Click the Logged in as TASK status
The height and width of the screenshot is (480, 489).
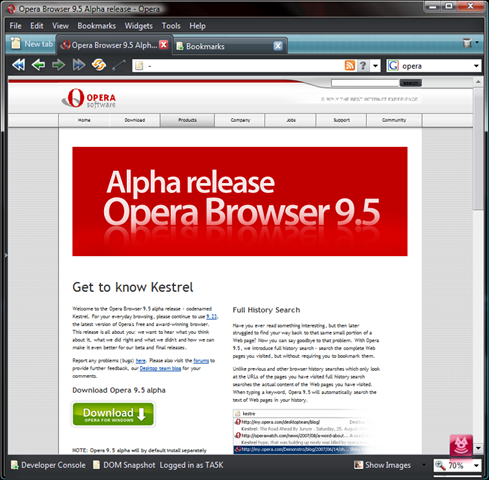(191, 465)
